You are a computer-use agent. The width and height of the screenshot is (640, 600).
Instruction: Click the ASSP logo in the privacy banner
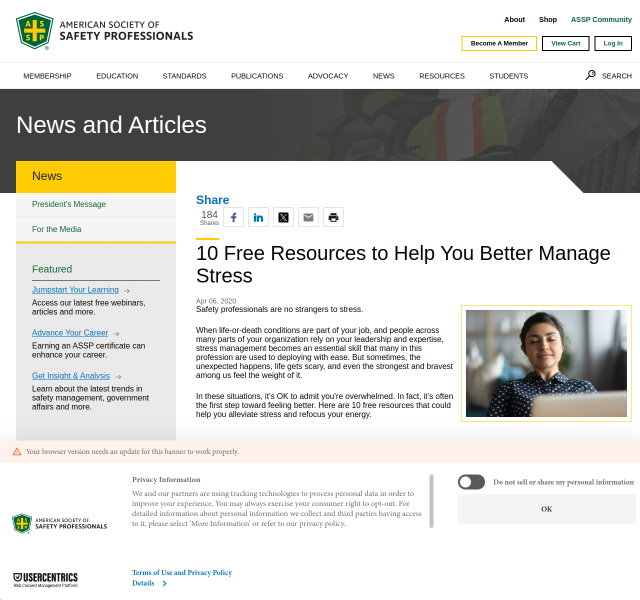(60, 523)
